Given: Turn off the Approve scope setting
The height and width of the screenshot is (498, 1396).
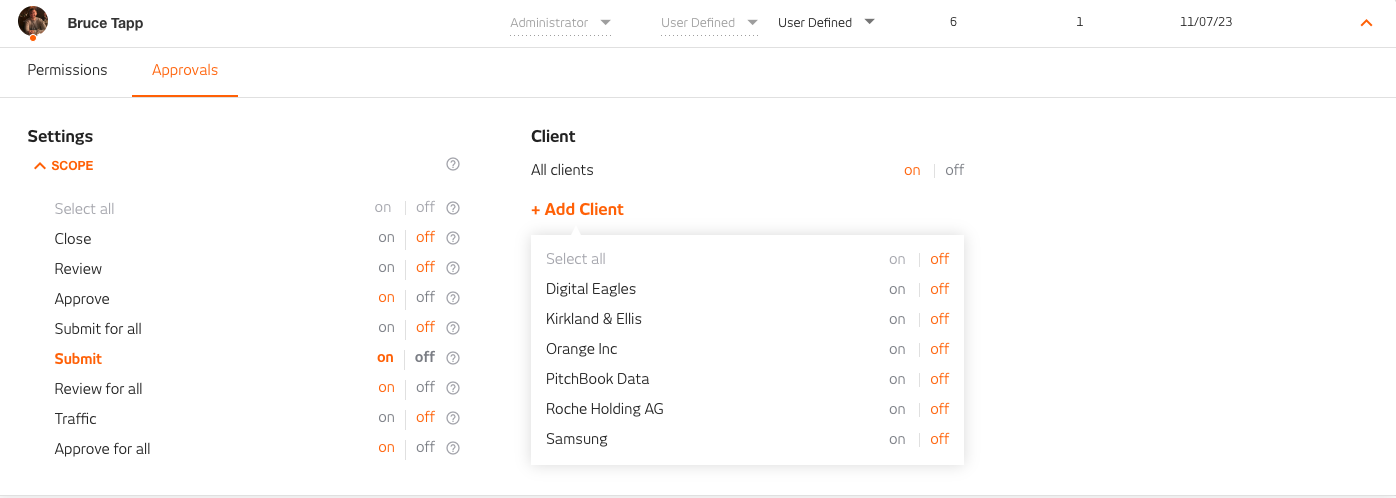Looking at the screenshot, I should pyautogui.click(x=425, y=297).
